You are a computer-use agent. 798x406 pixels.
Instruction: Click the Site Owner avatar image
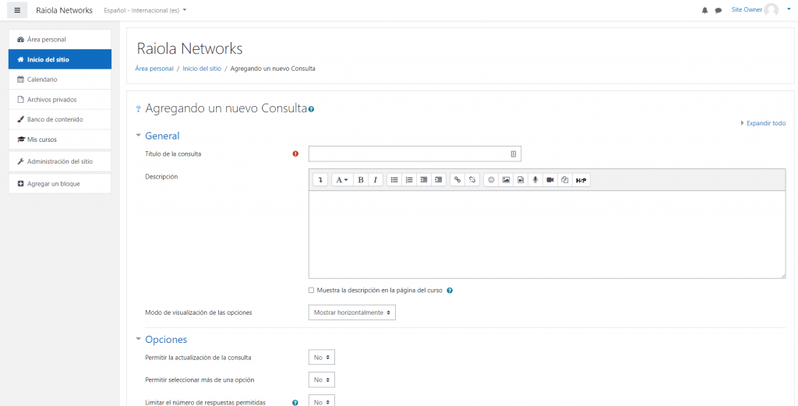(x=771, y=10)
